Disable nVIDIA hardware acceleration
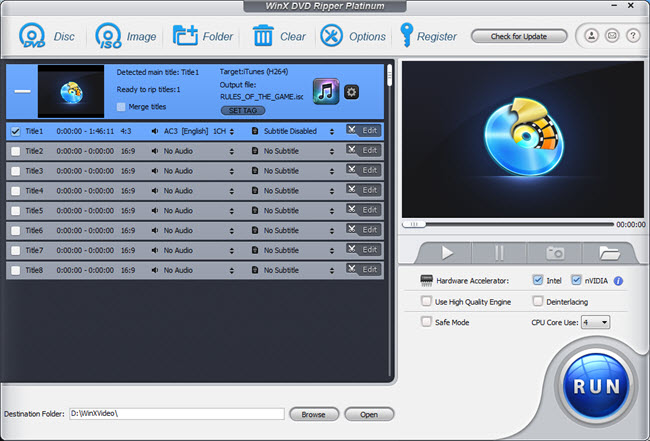650x441 pixels. coord(576,280)
